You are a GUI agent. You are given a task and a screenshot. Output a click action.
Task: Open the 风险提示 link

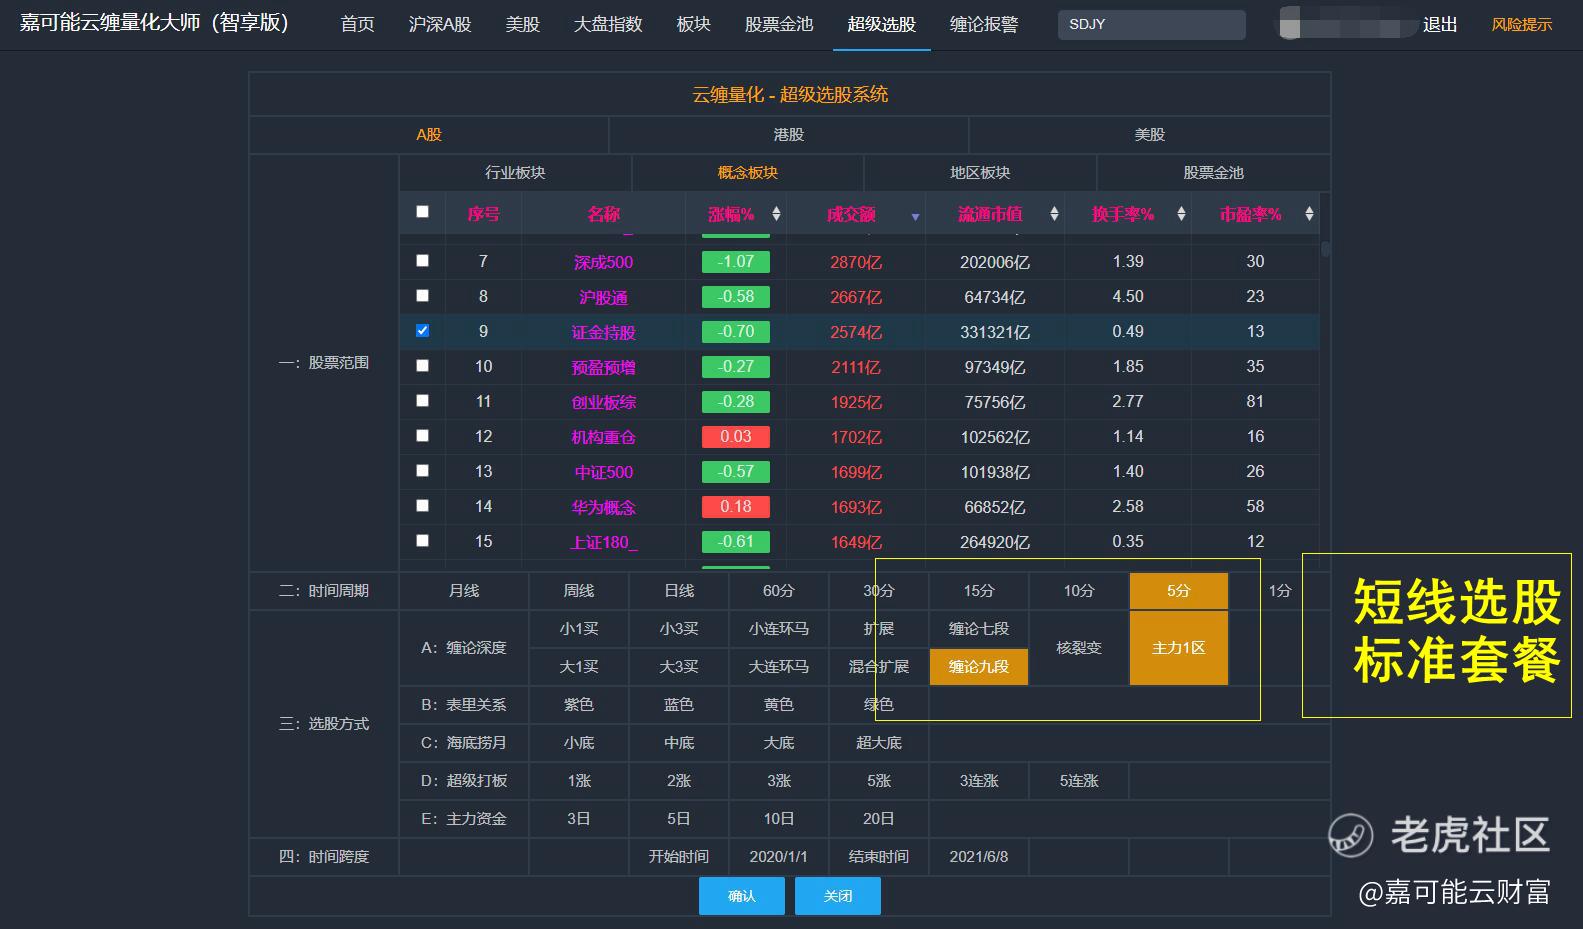click(x=1522, y=24)
